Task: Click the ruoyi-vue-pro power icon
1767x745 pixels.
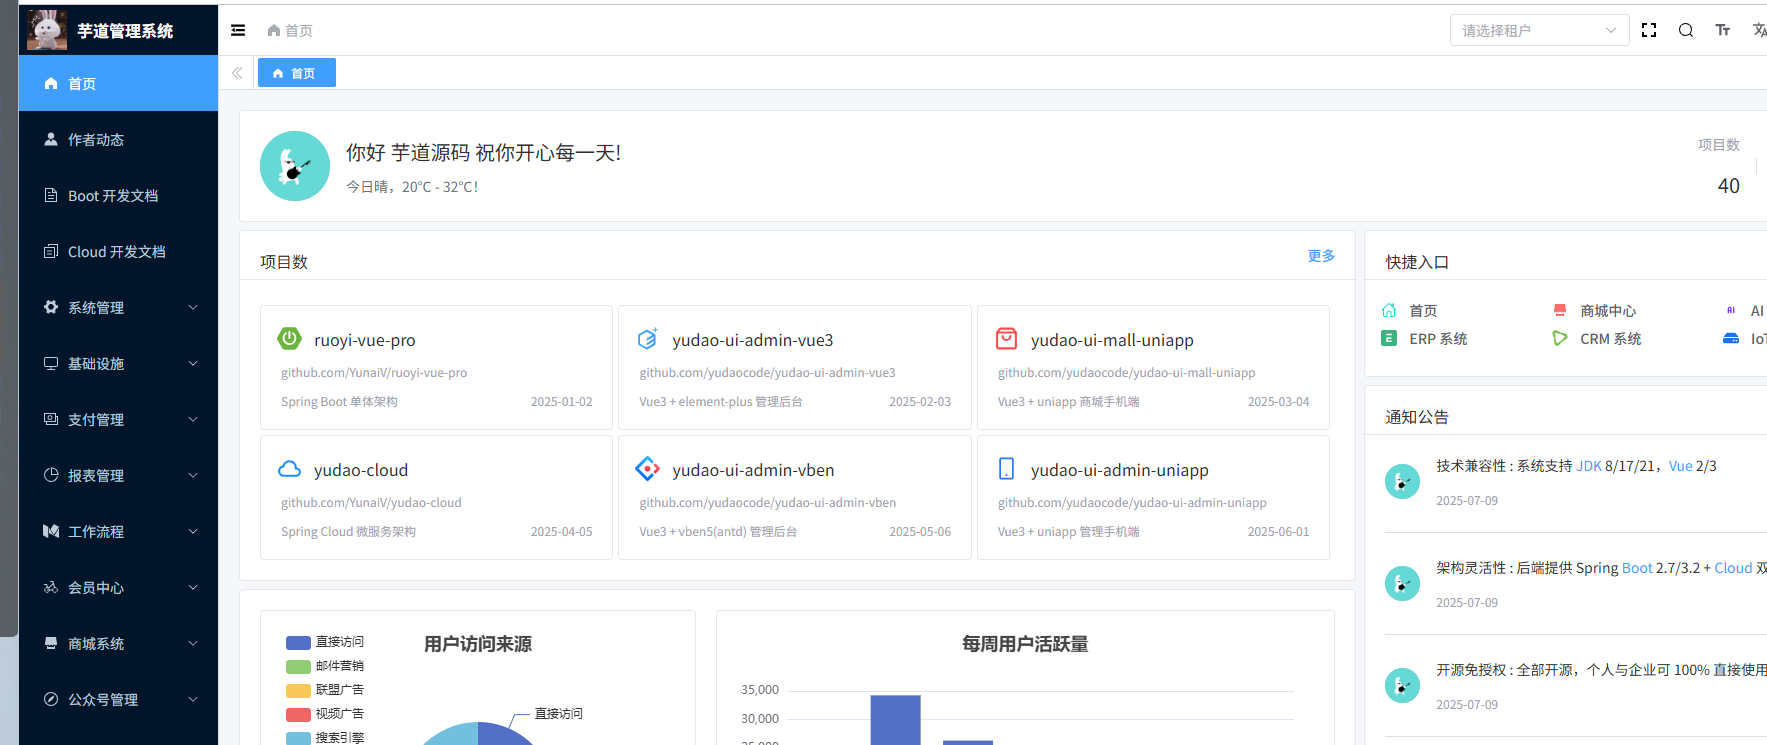Action: [x=289, y=339]
